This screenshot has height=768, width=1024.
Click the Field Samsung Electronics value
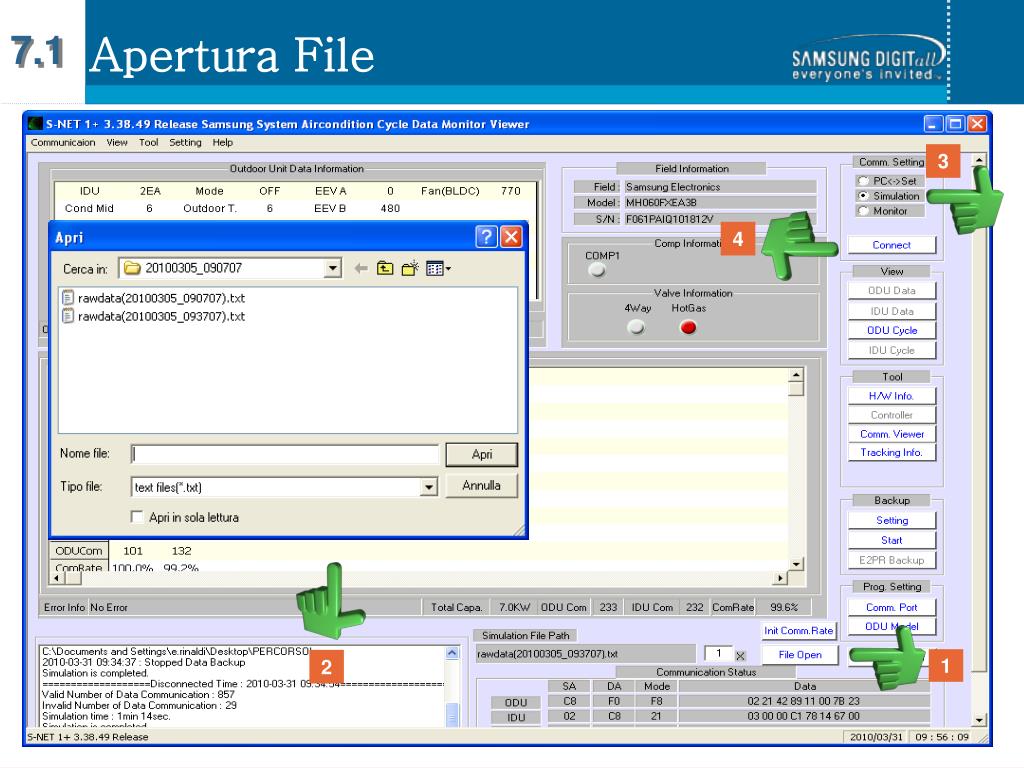tap(720, 187)
